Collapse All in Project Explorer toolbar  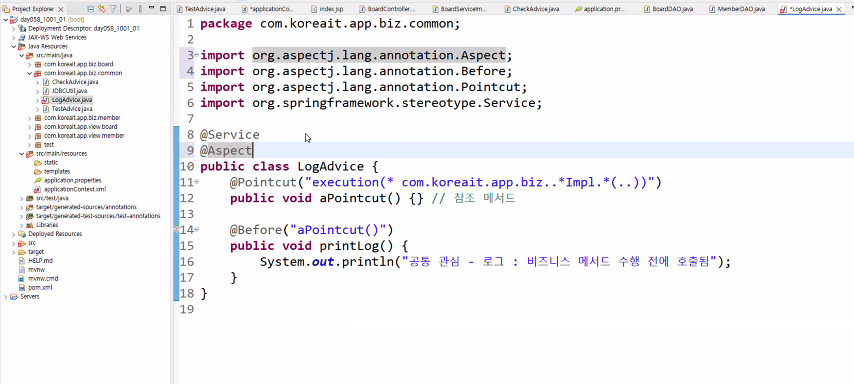[90, 9]
